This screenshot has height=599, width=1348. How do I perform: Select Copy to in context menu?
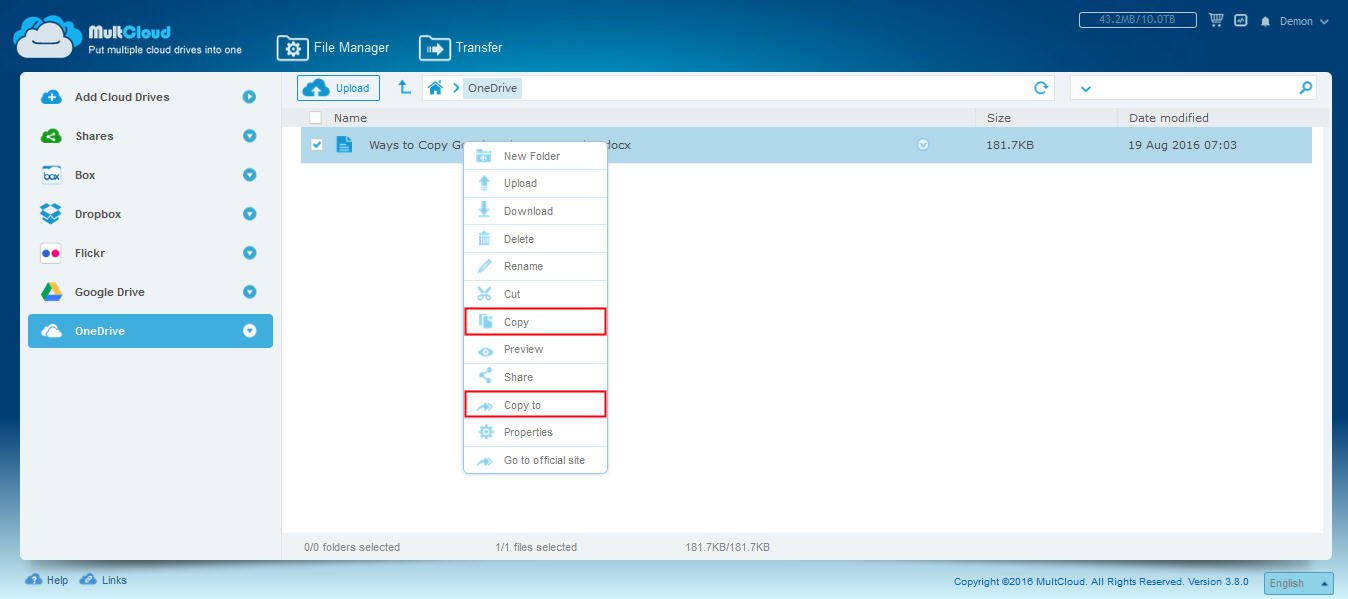point(535,405)
